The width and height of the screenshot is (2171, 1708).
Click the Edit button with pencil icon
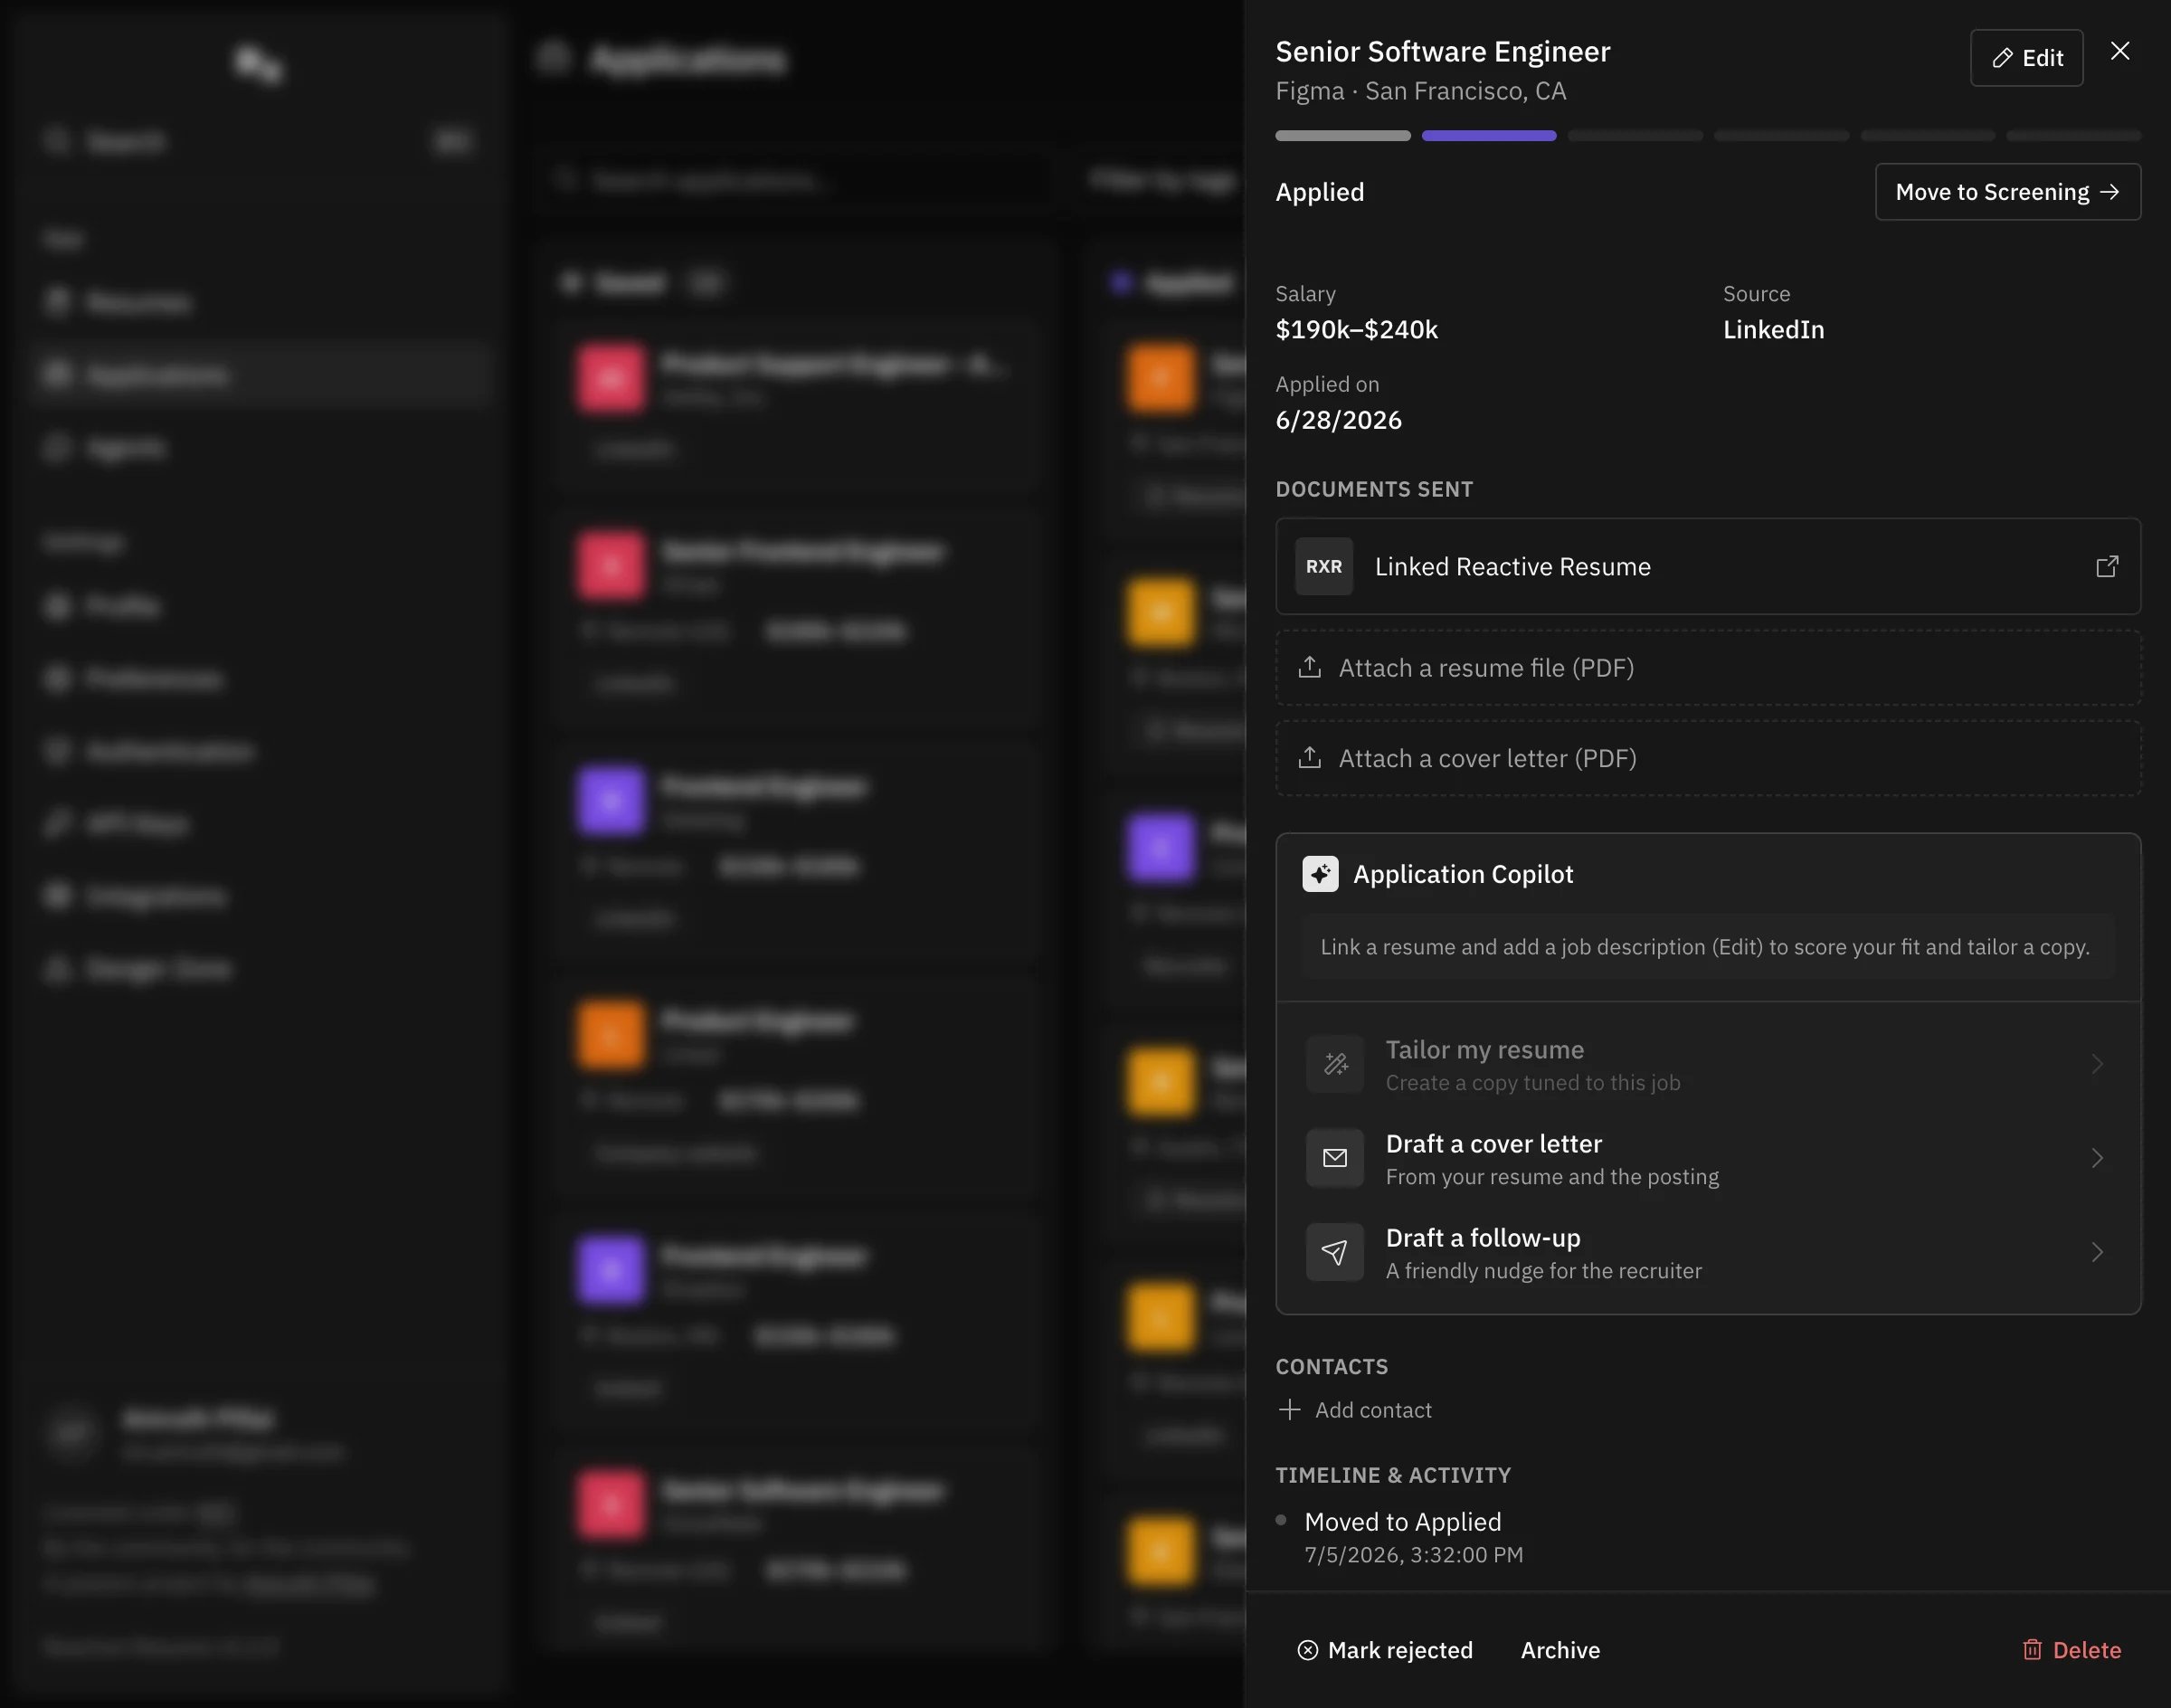[2026, 58]
